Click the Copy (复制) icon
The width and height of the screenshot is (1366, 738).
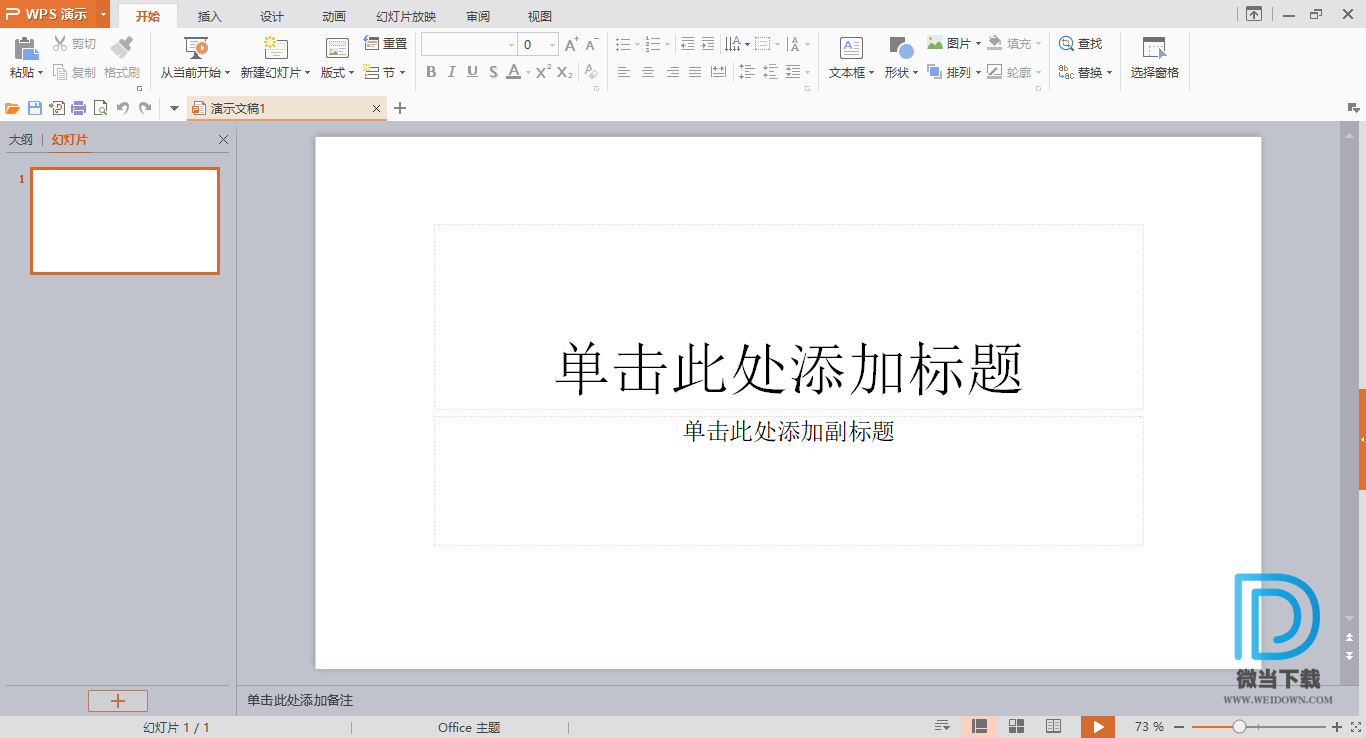(60, 72)
